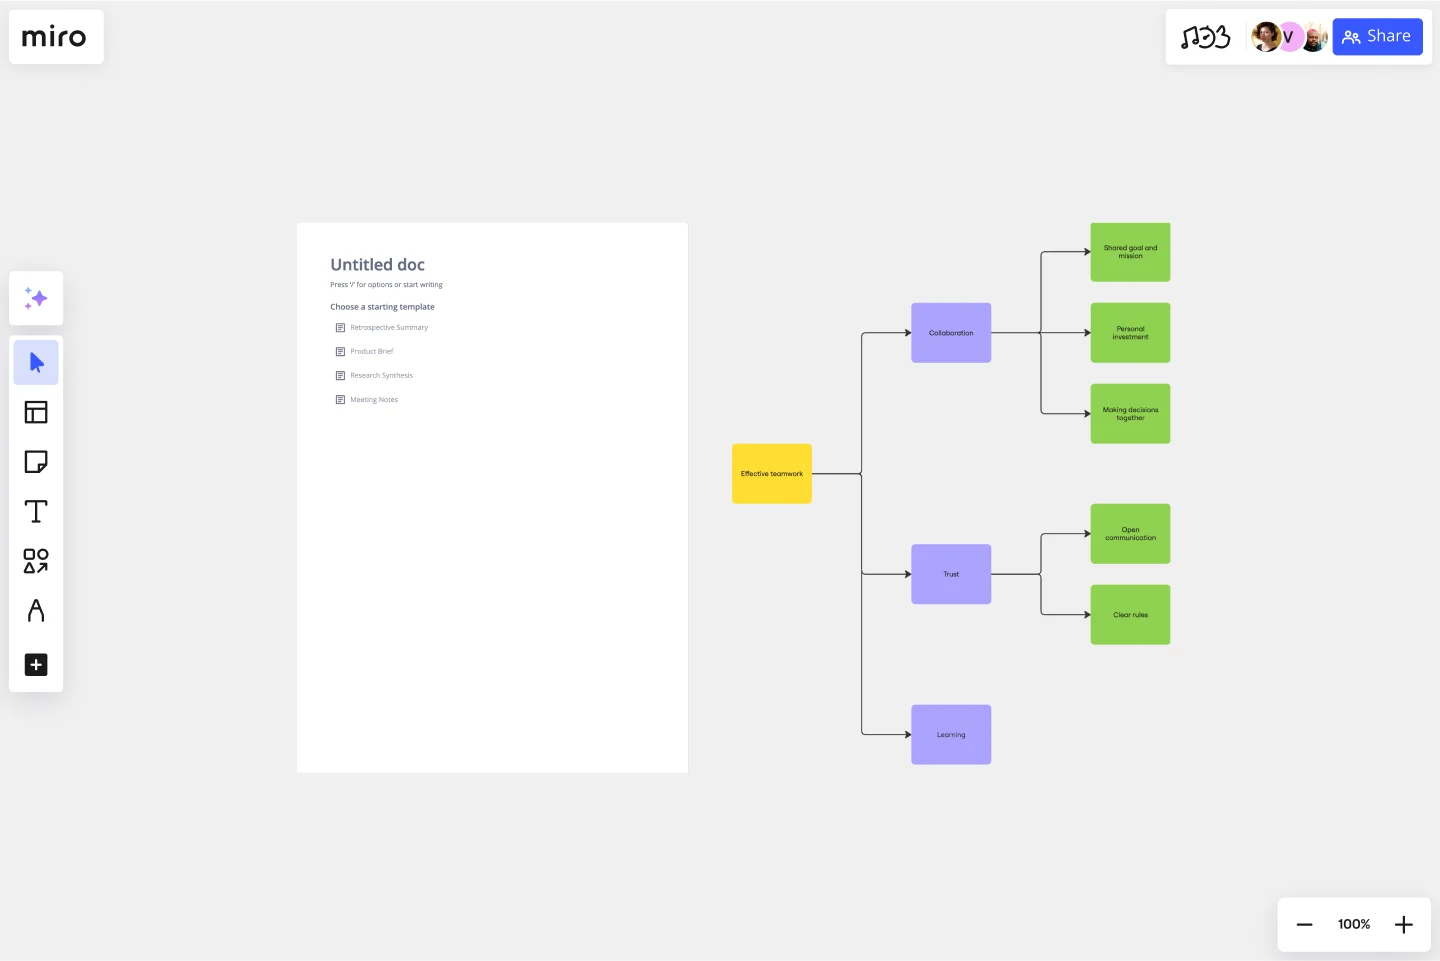Select the Making decisions together node
Viewport: 1440px width, 961px height.
click(x=1130, y=414)
